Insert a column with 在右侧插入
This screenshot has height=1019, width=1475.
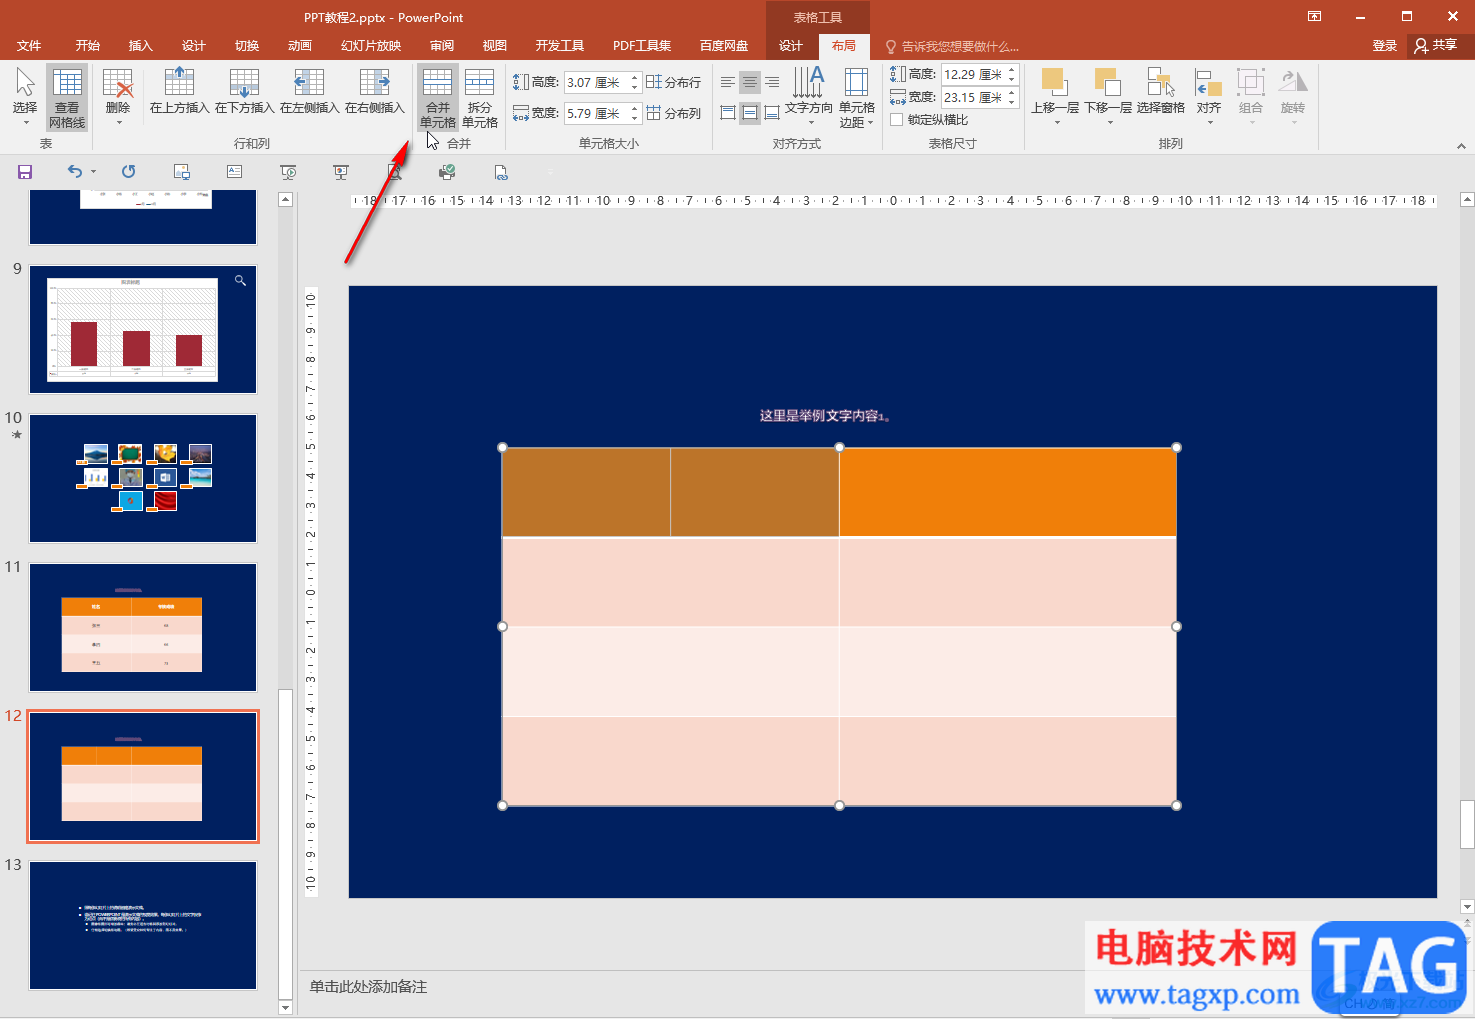pyautogui.click(x=374, y=91)
